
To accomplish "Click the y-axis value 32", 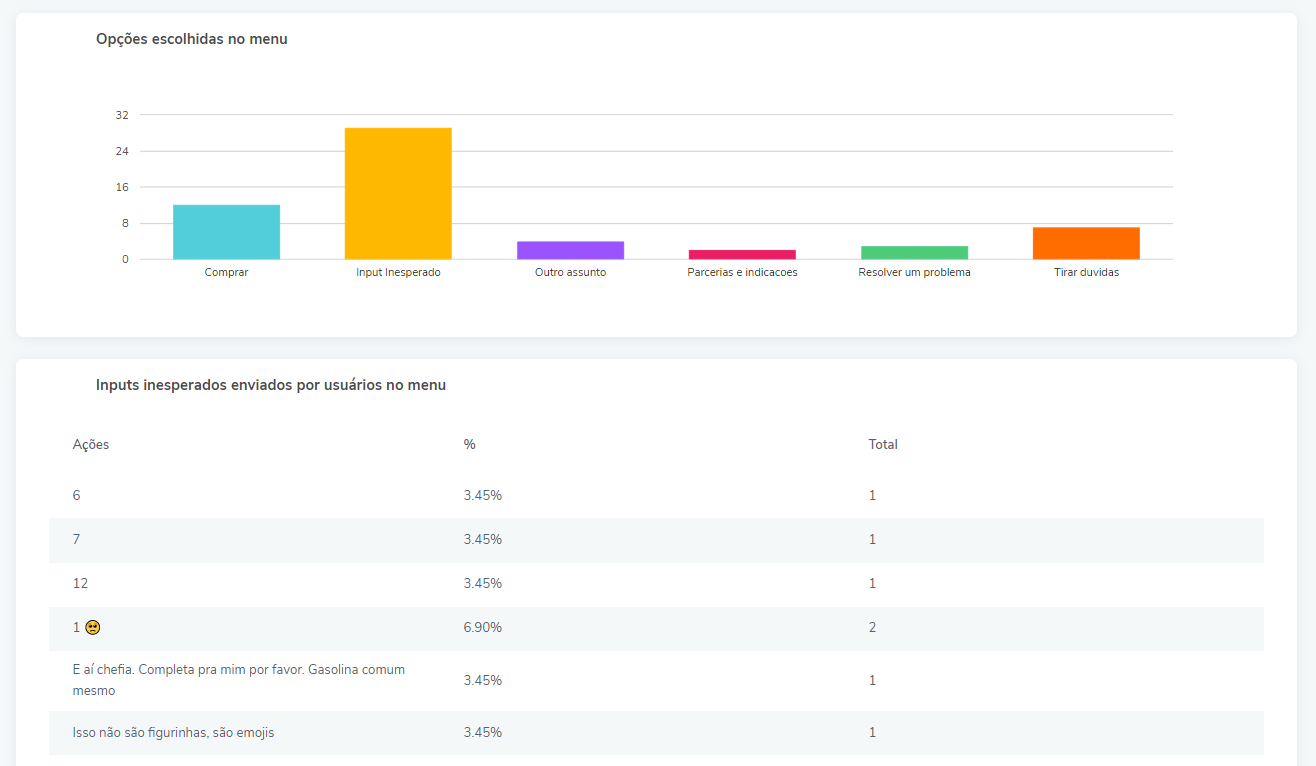I will pyautogui.click(x=122, y=115).
